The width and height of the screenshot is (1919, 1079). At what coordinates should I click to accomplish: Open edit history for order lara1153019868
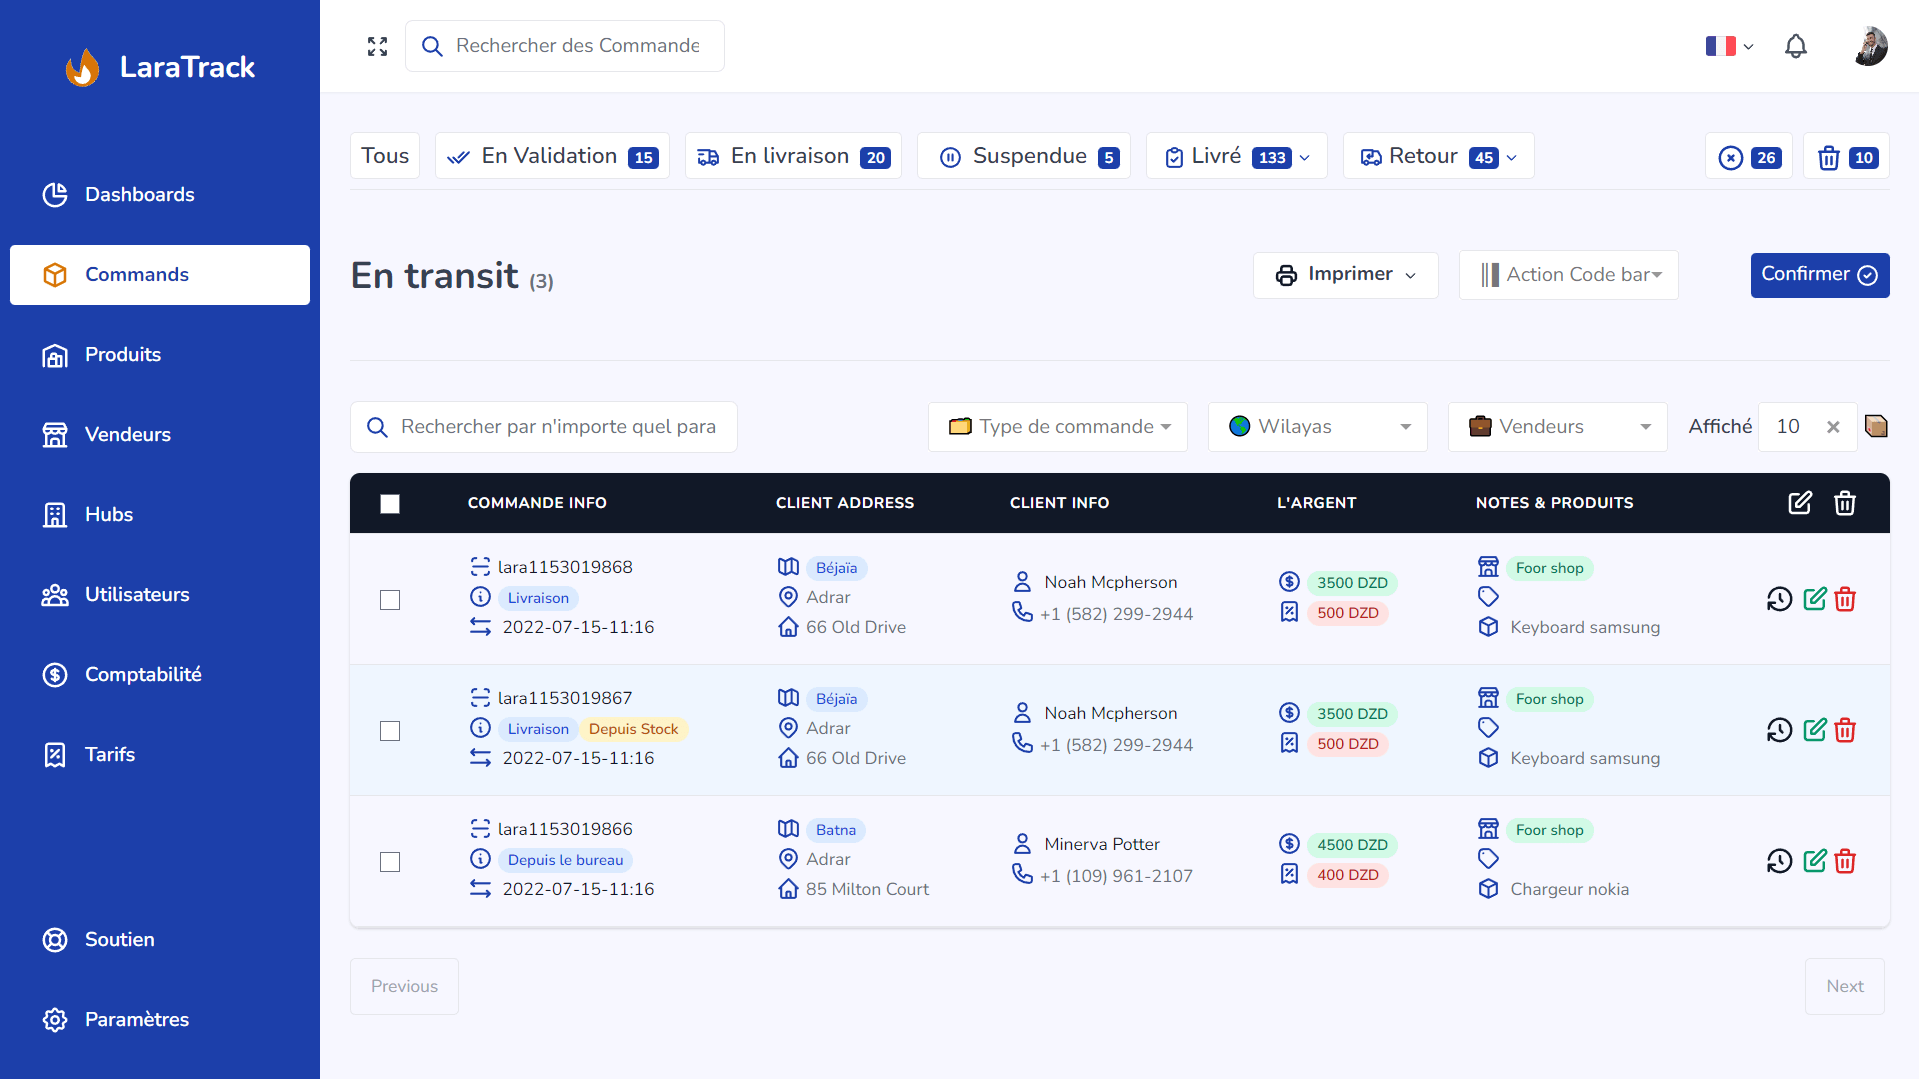(1779, 599)
